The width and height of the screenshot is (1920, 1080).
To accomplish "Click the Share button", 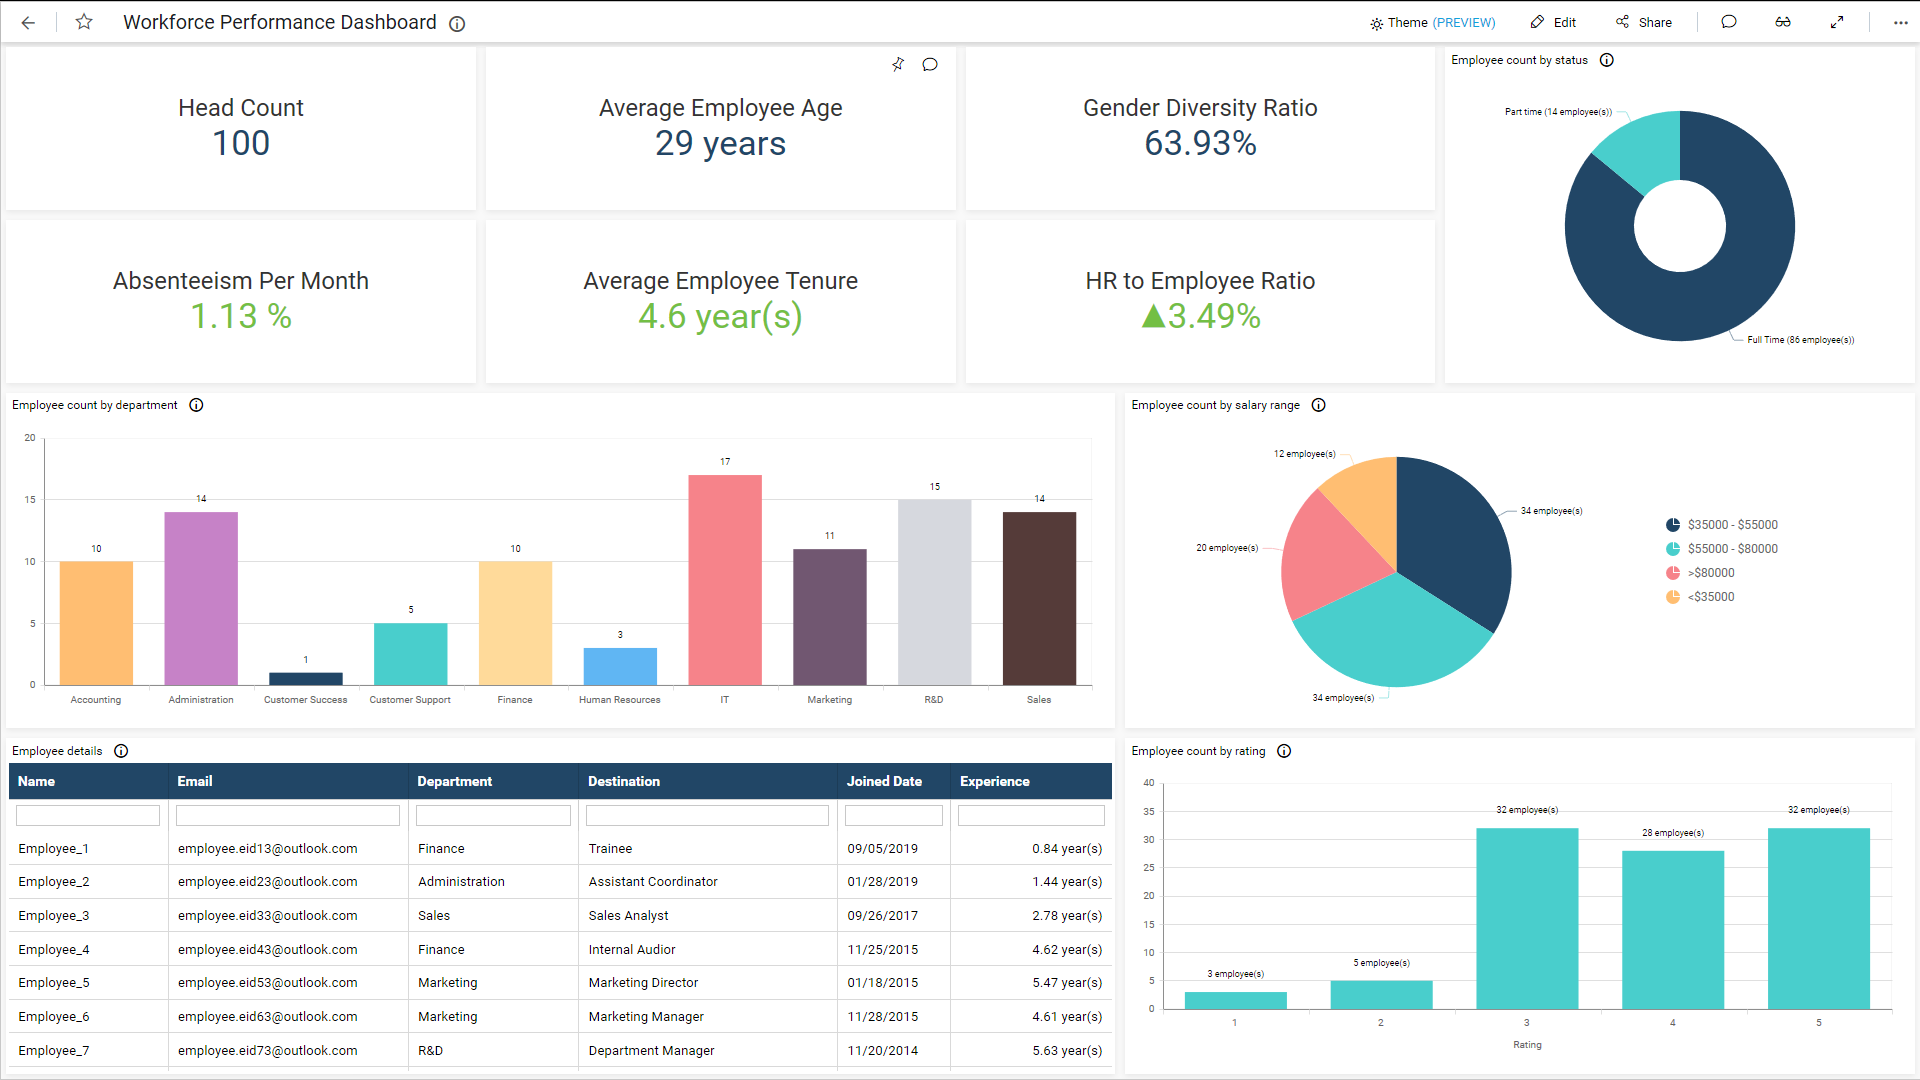I will click(1644, 22).
